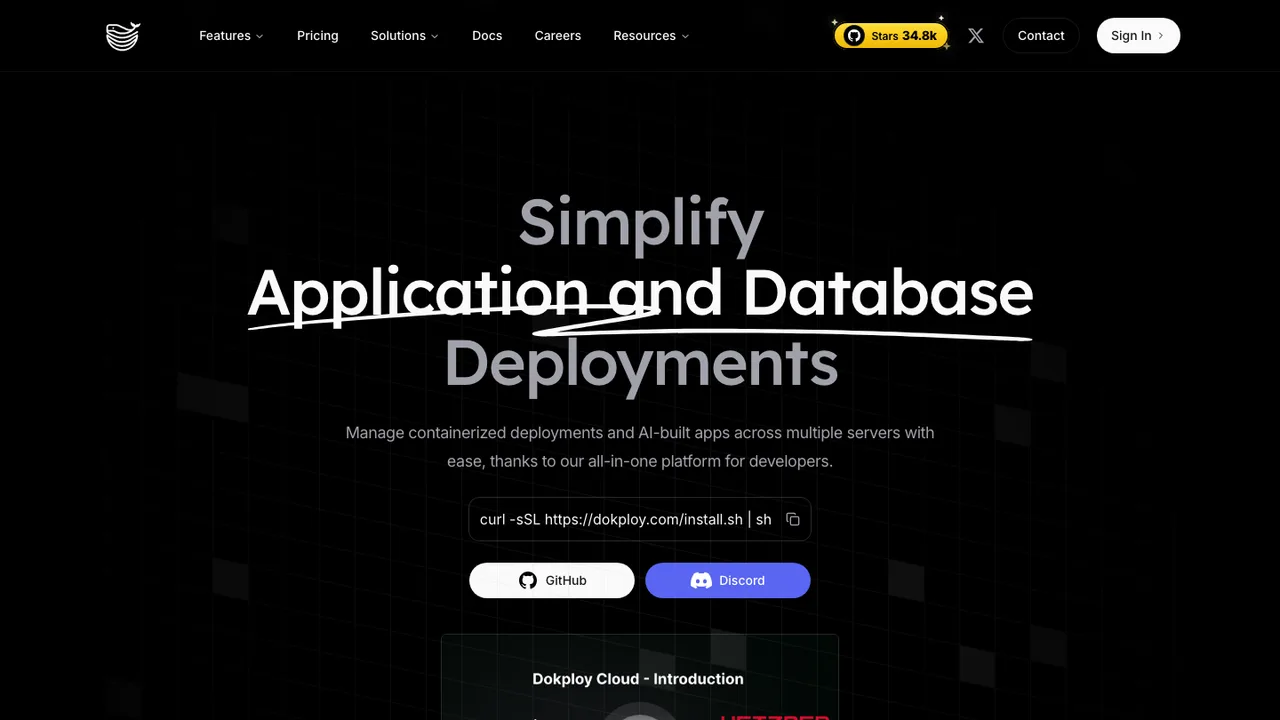Viewport: 1280px width, 720px height.
Task: Open the X (Twitter) icon link
Action: tap(976, 36)
